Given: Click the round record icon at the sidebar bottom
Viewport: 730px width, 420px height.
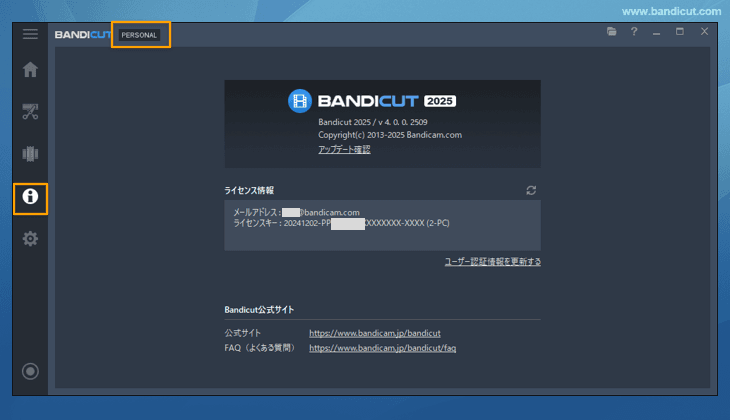Looking at the screenshot, I should point(30,372).
